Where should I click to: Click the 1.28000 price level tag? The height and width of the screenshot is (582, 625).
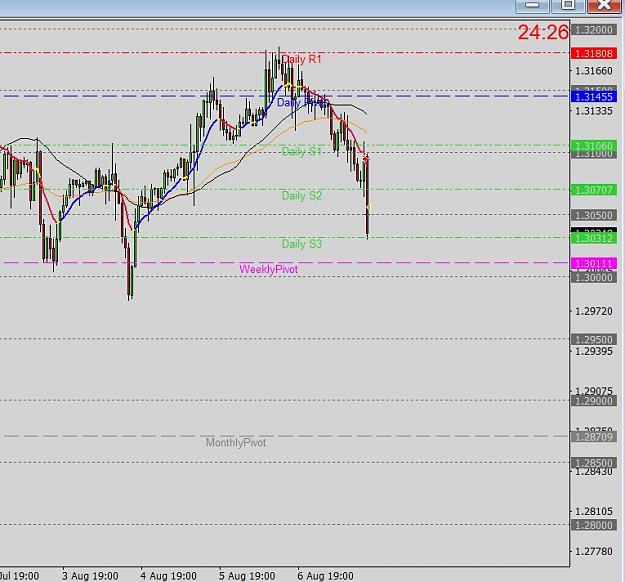[594, 525]
